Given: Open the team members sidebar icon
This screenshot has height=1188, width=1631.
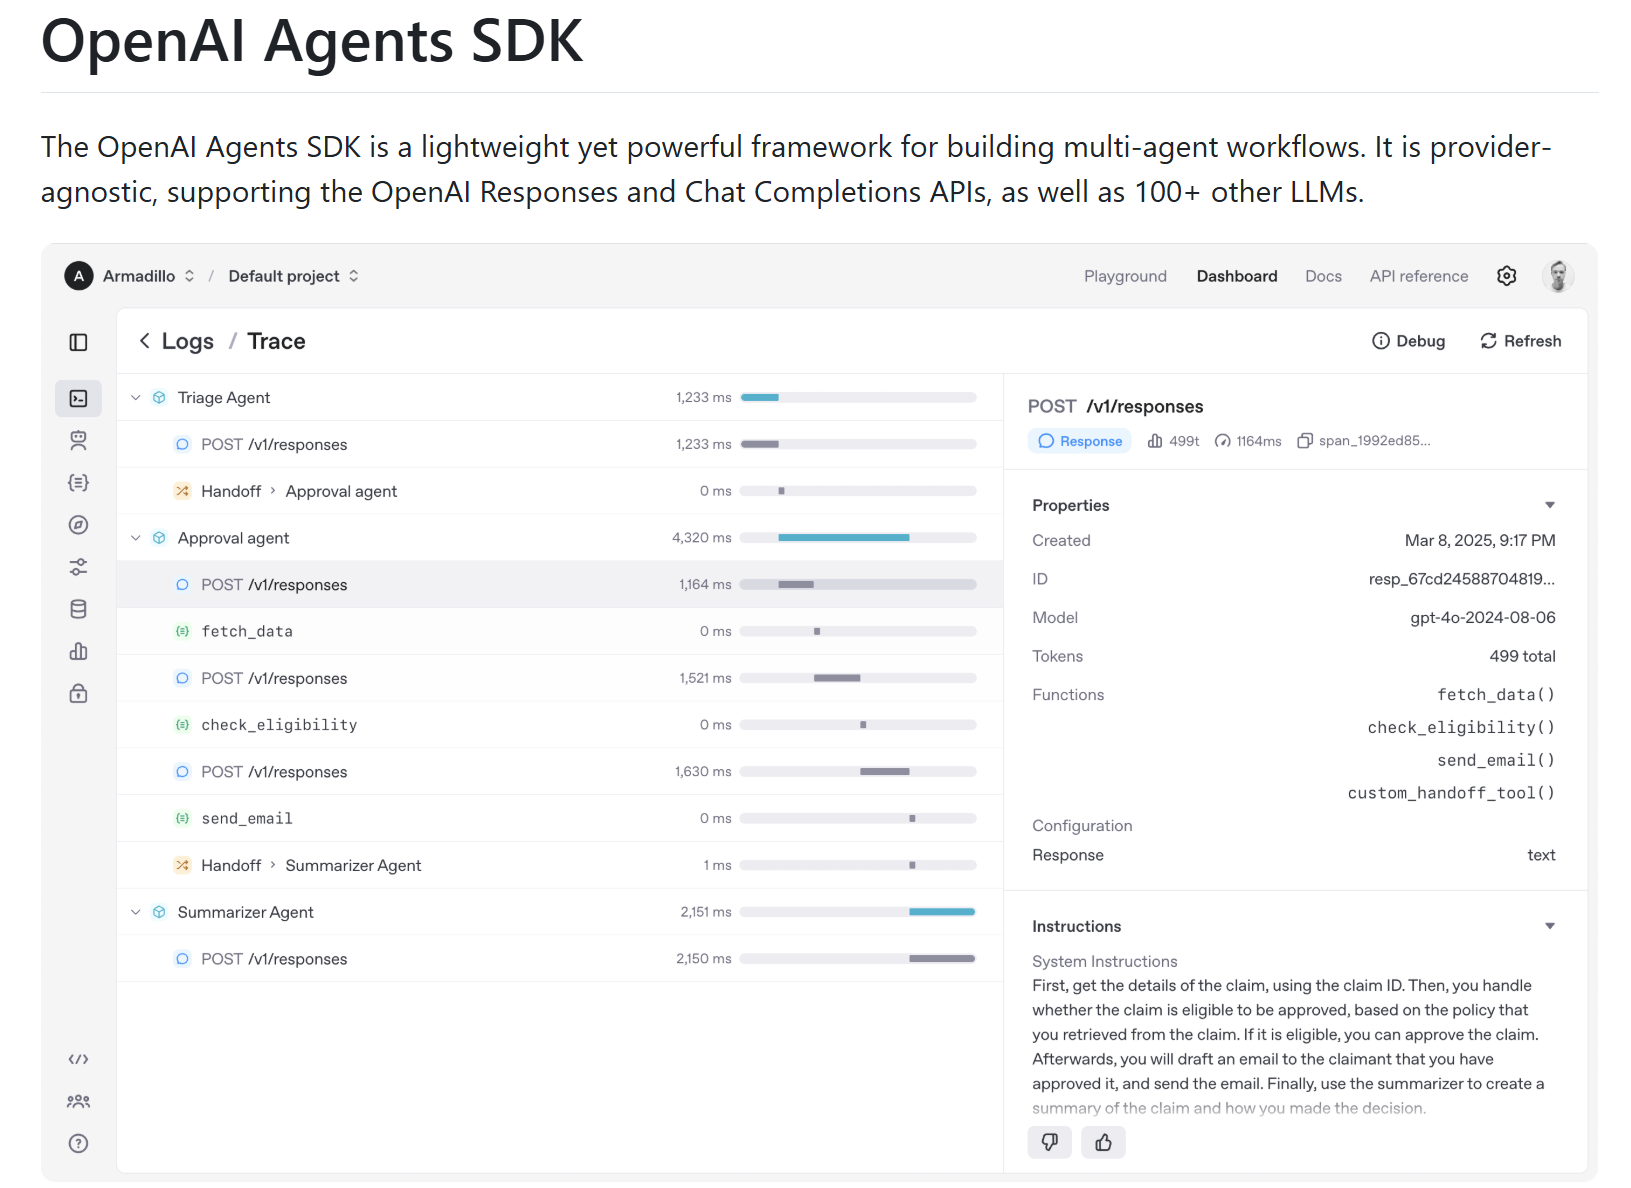Looking at the screenshot, I should click(x=78, y=1101).
